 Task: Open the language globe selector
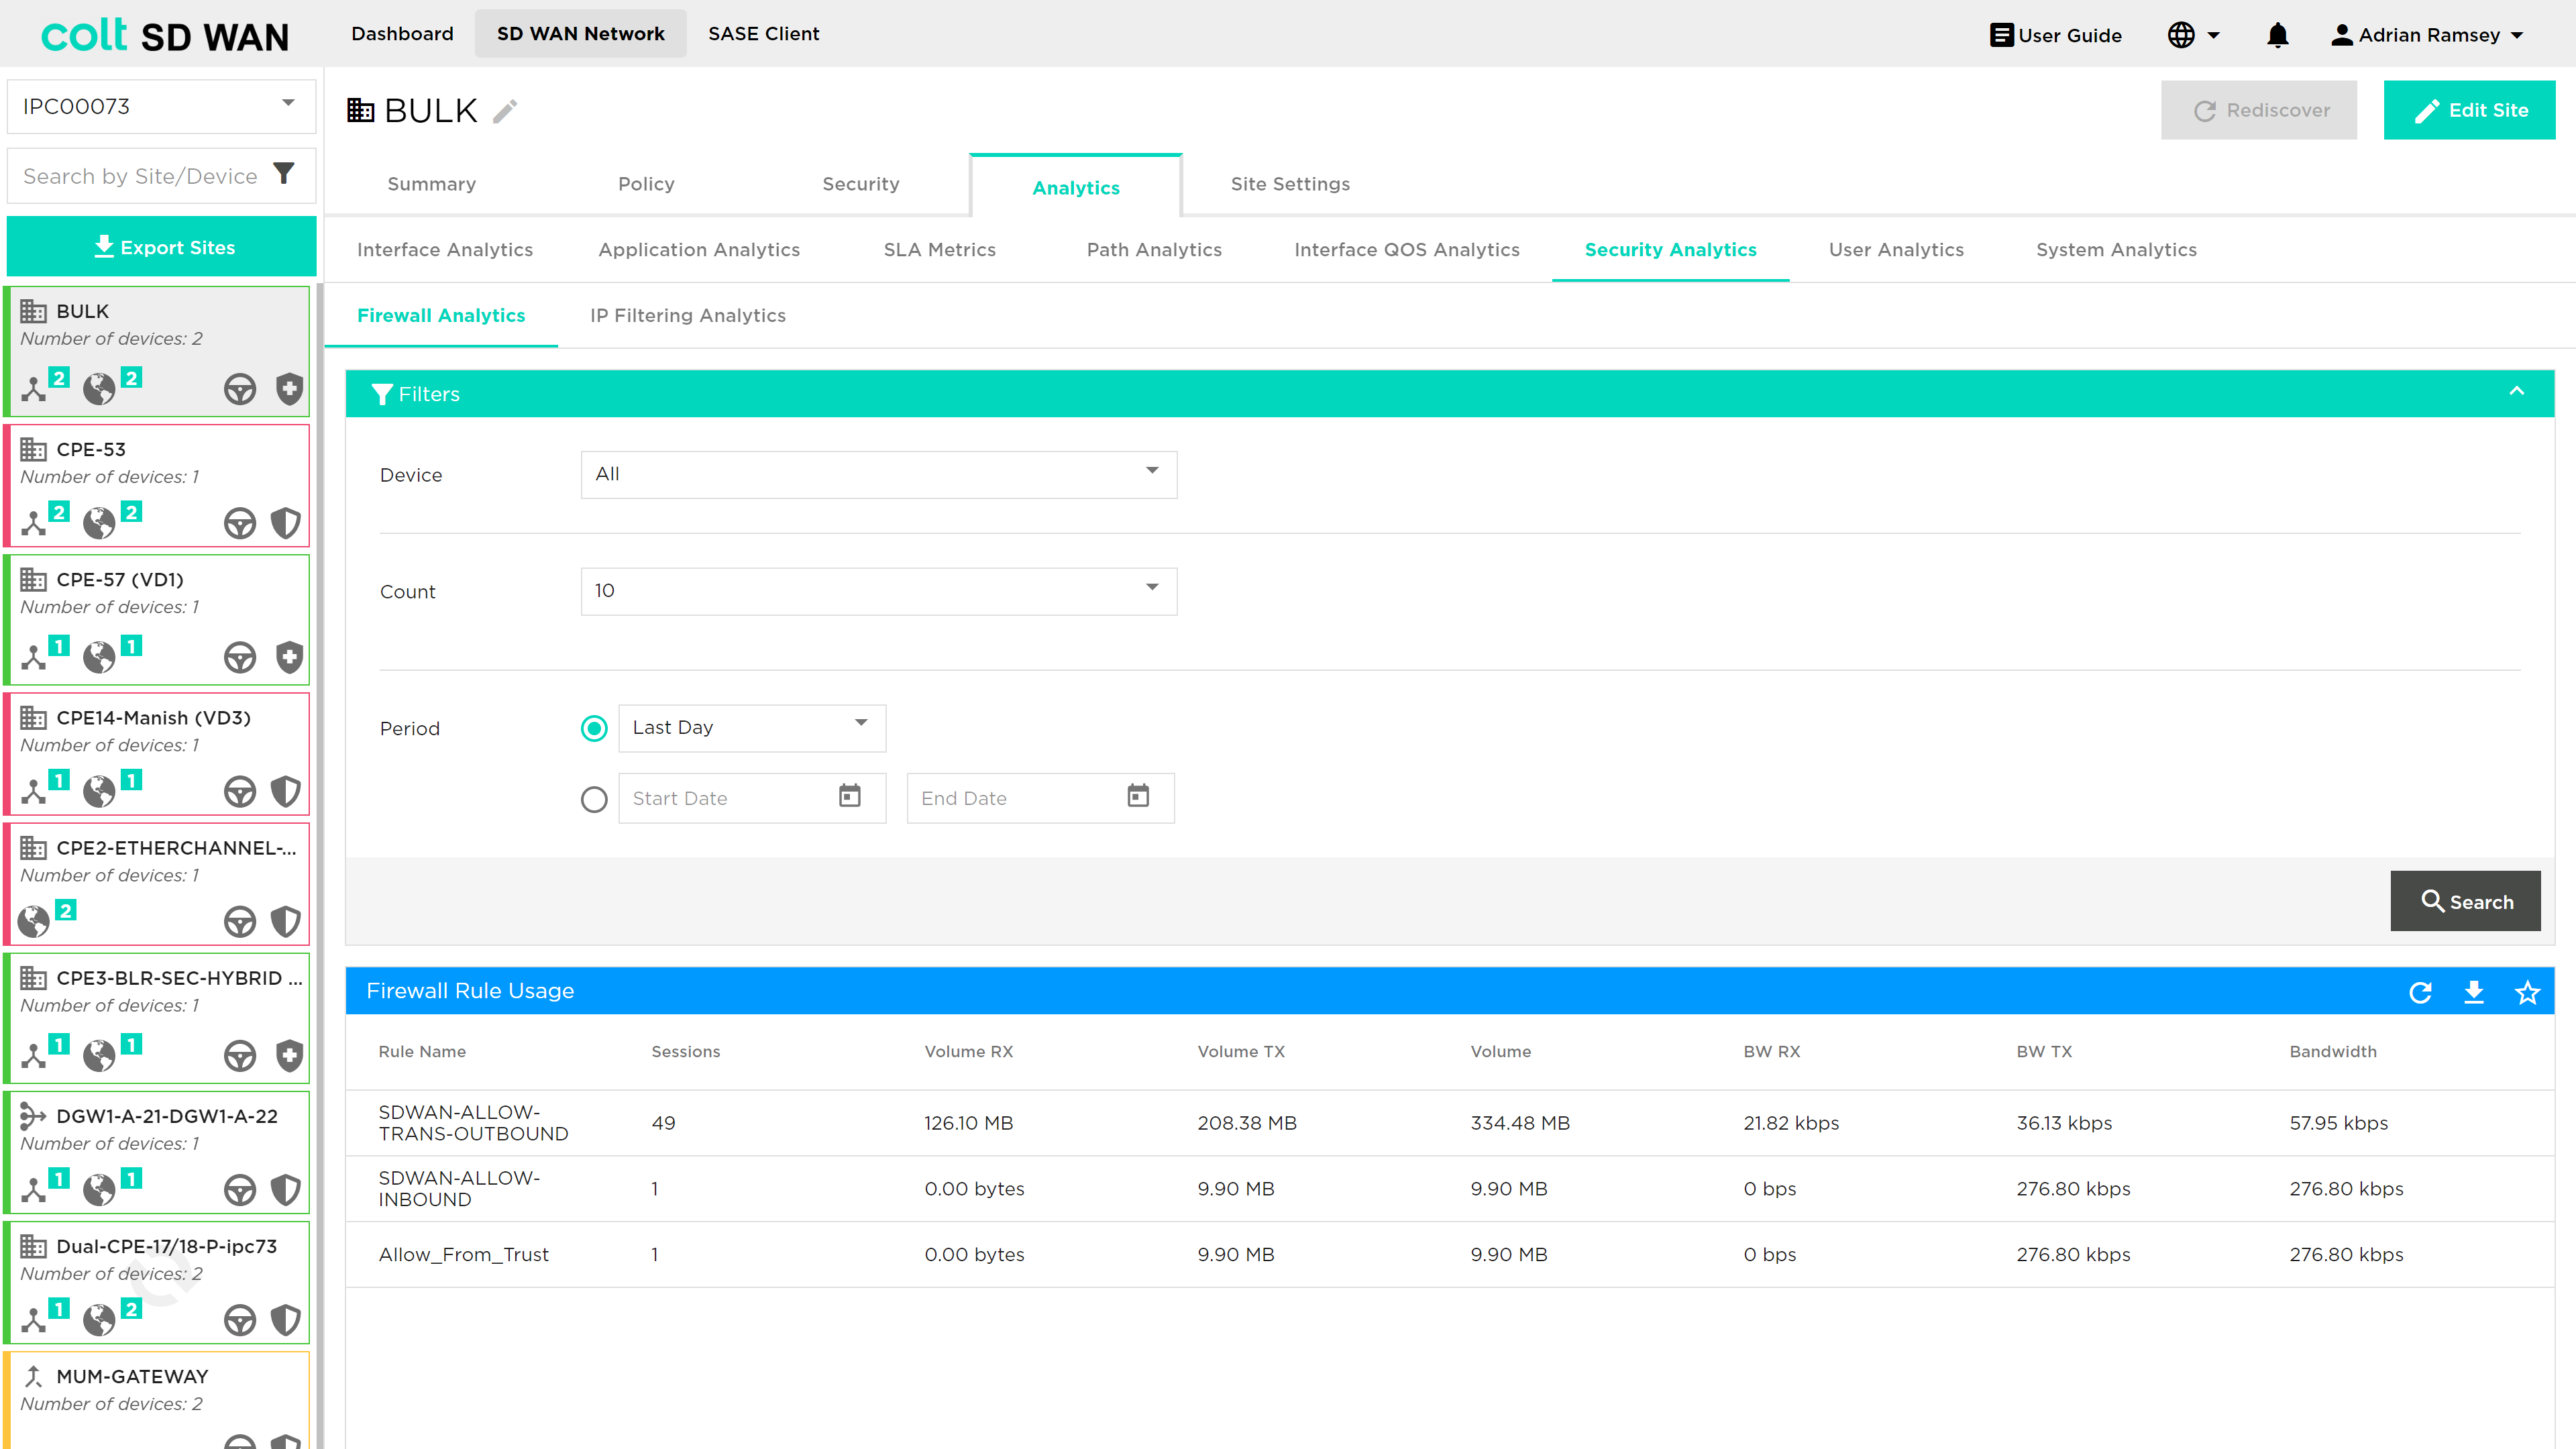(x=2194, y=35)
